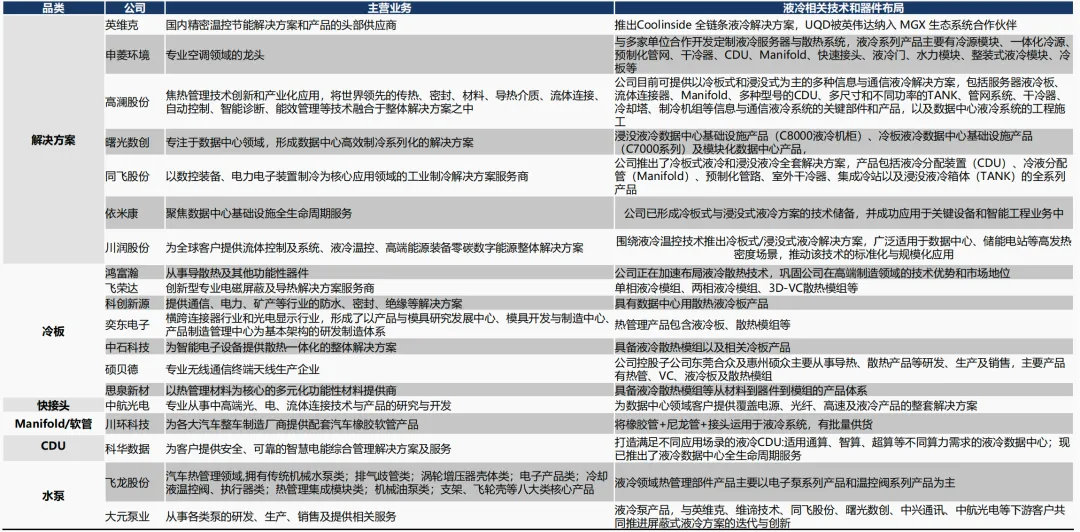Select the Manifold/软管 category cell
This screenshot has width=1080, height=532.
point(52,423)
